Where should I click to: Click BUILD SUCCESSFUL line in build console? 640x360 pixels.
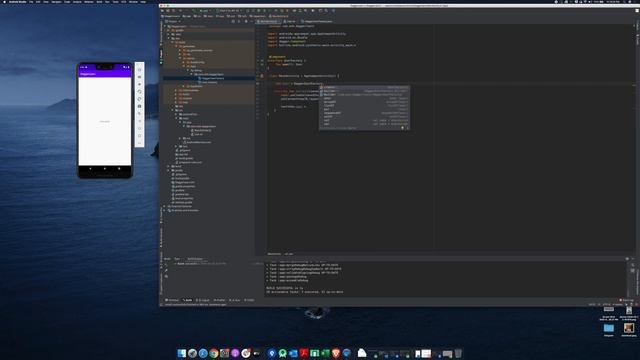(x=284, y=288)
